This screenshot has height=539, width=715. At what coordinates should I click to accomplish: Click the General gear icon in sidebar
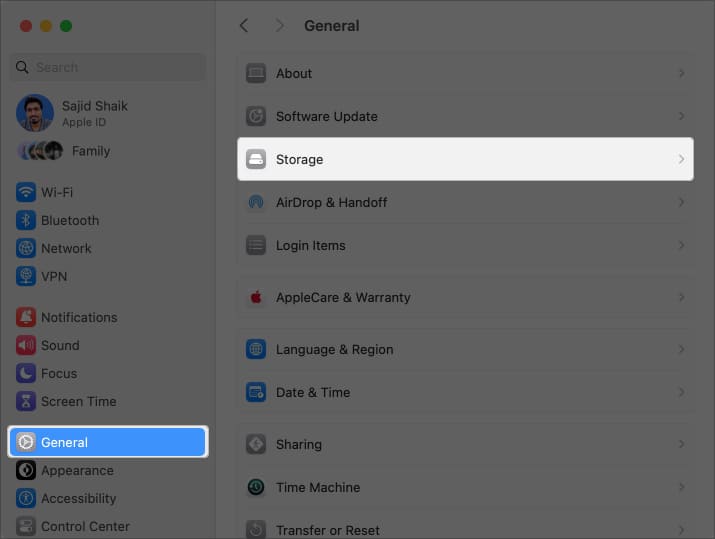(26, 442)
